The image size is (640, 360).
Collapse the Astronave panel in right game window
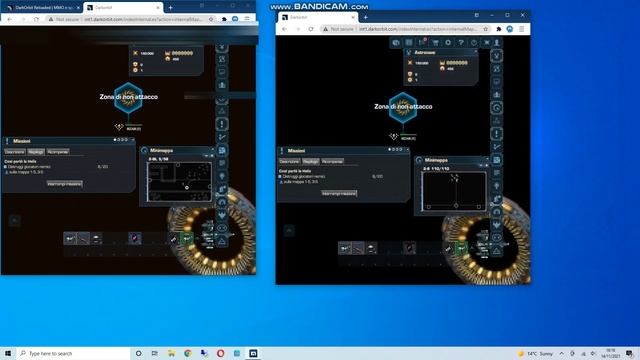(476, 52)
